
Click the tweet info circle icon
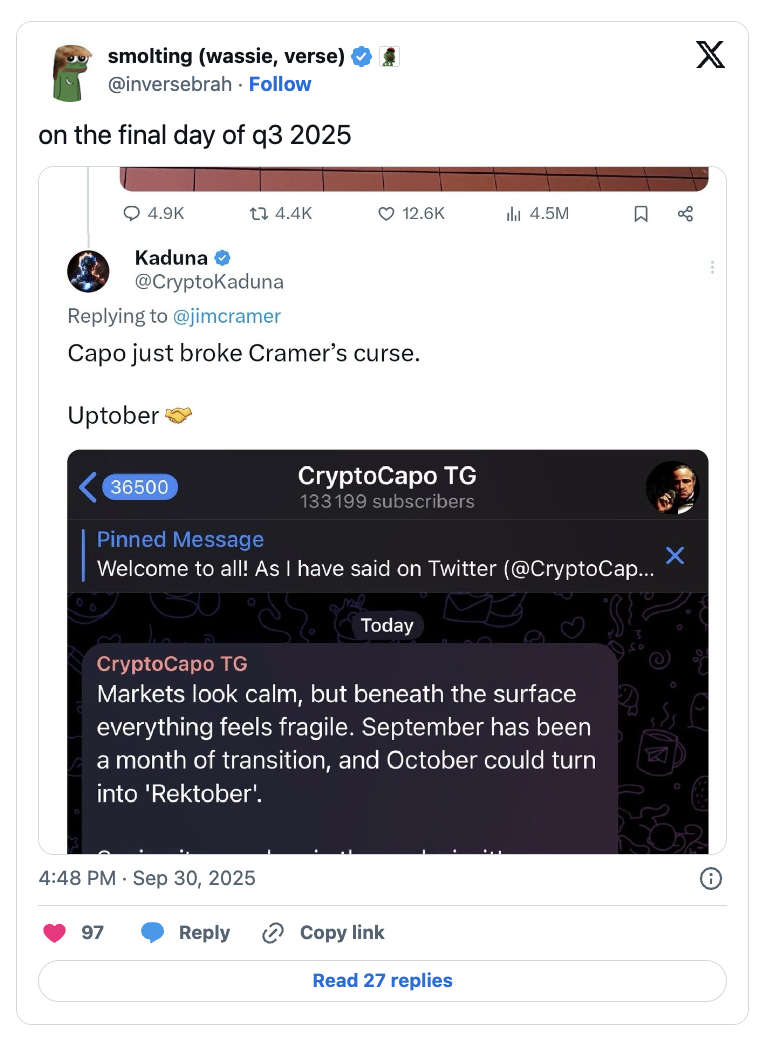711,879
